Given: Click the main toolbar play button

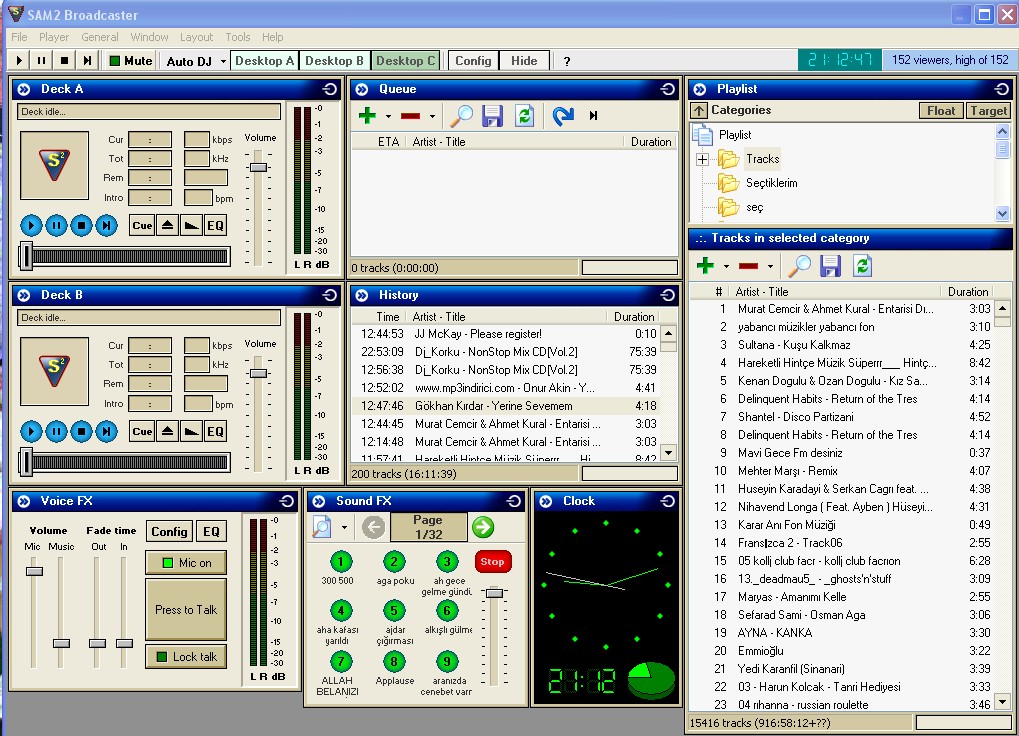Looking at the screenshot, I should coord(19,60).
